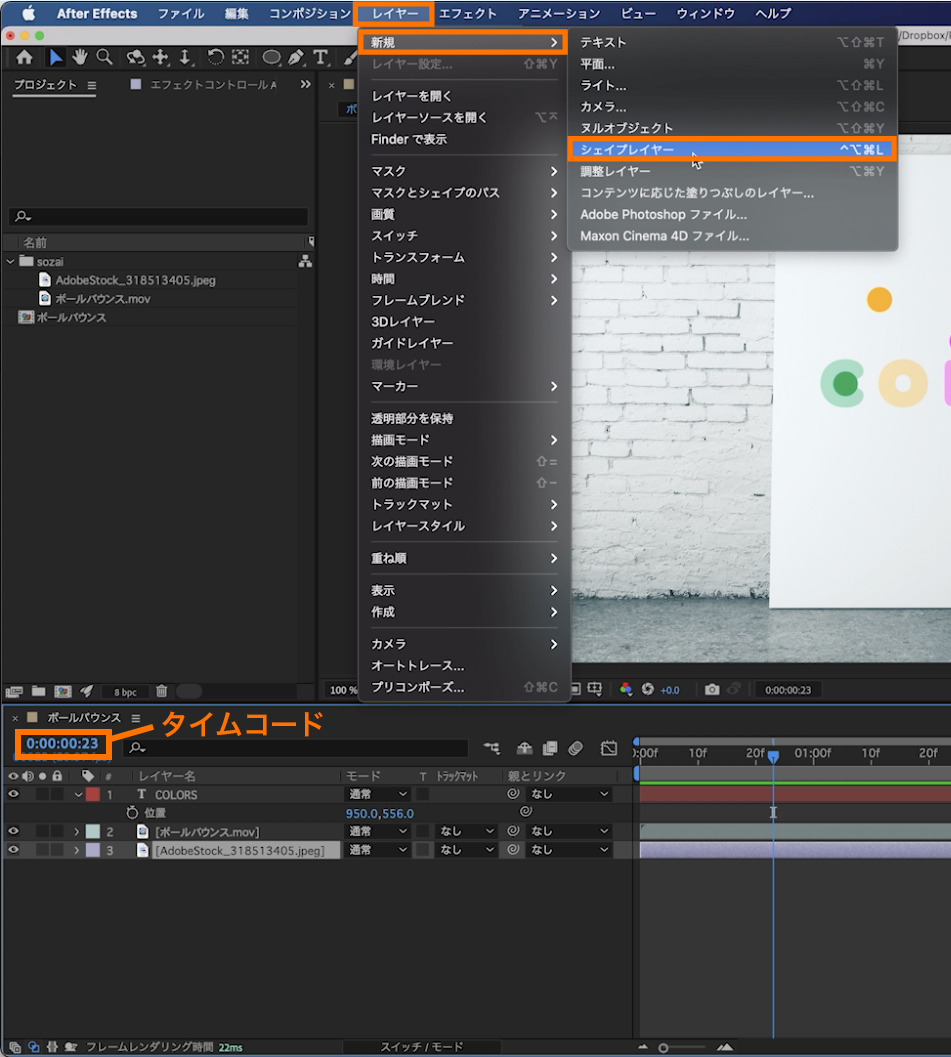This screenshot has width=951, height=1057.
Task: Switch to the プロジェクト panel tab
Action: tap(46, 85)
